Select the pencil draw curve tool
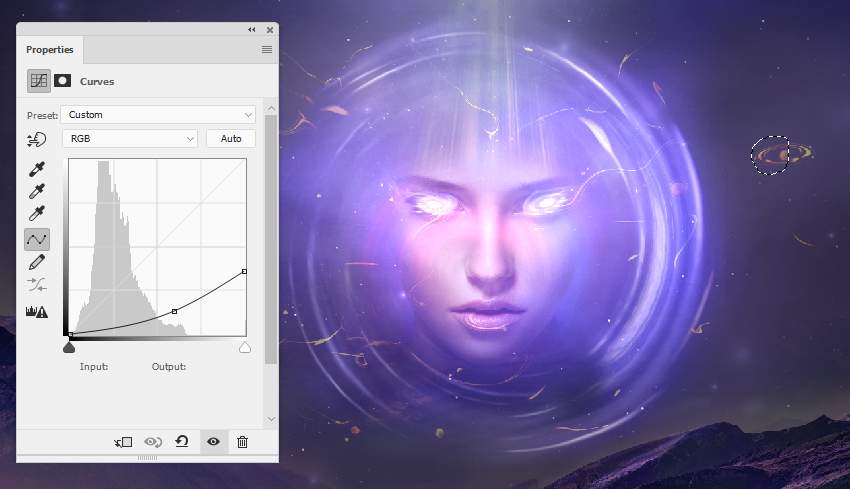Image resolution: width=850 pixels, height=489 pixels. click(x=36, y=262)
